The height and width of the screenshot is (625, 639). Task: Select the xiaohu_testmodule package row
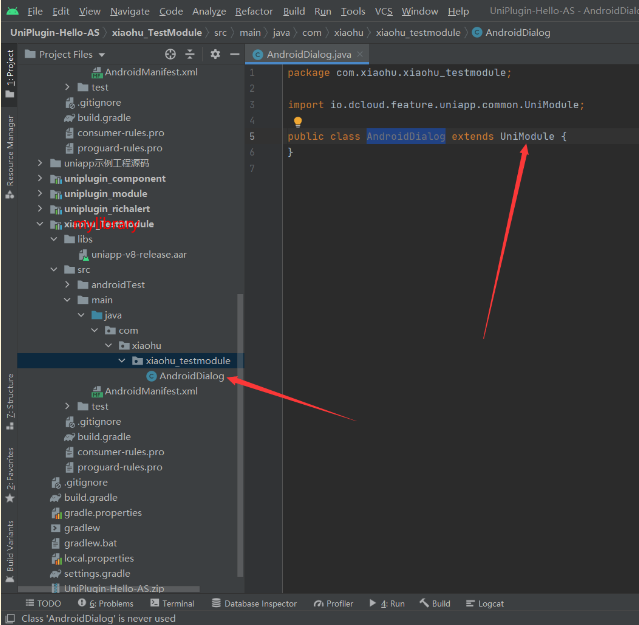coord(130,361)
